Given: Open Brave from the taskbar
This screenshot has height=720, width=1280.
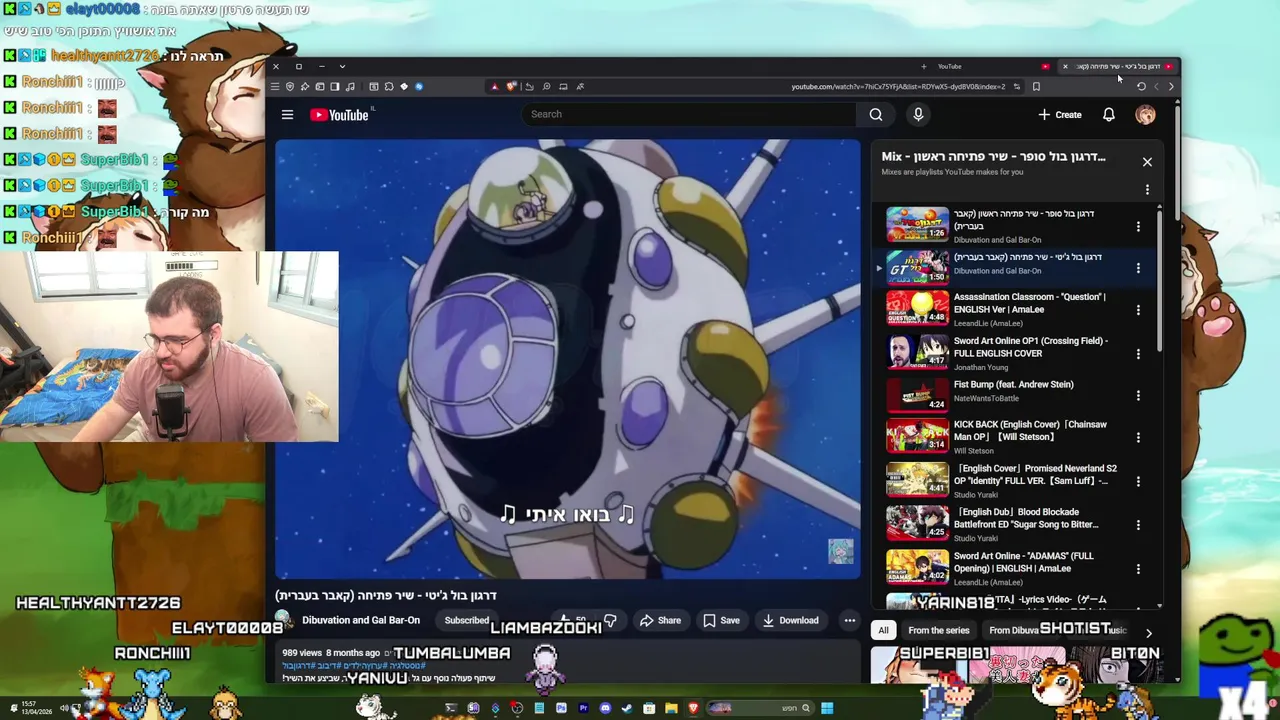Looking at the screenshot, I should (693, 708).
